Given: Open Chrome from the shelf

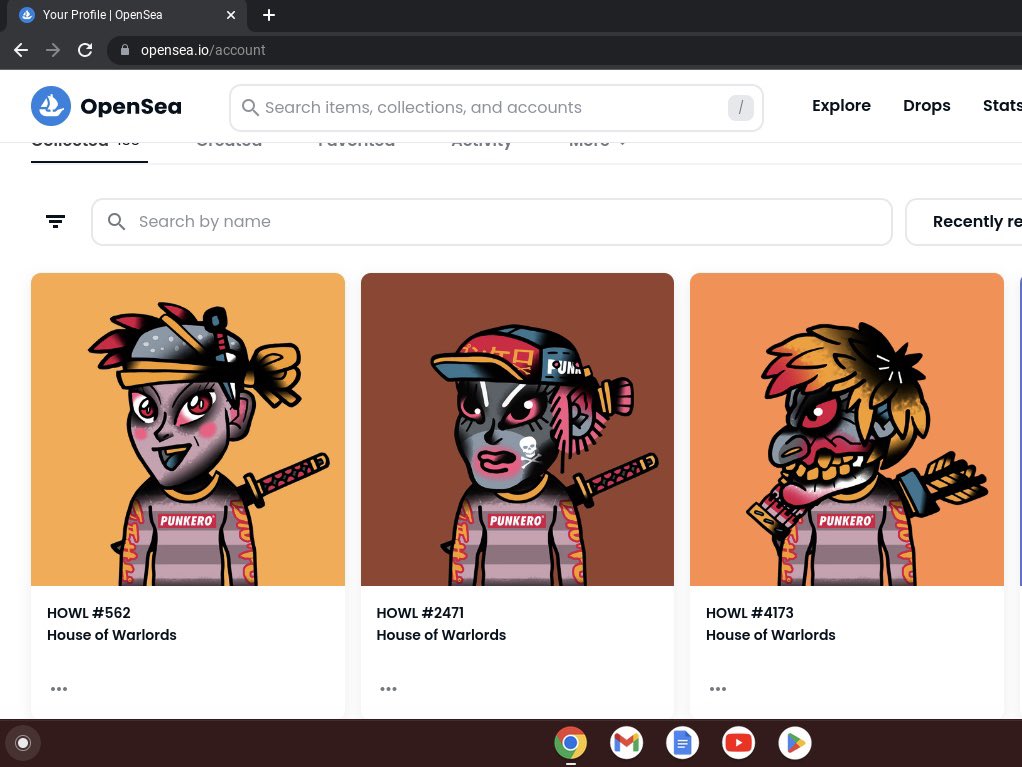Looking at the screenshot, I should (x=570, y=743).
